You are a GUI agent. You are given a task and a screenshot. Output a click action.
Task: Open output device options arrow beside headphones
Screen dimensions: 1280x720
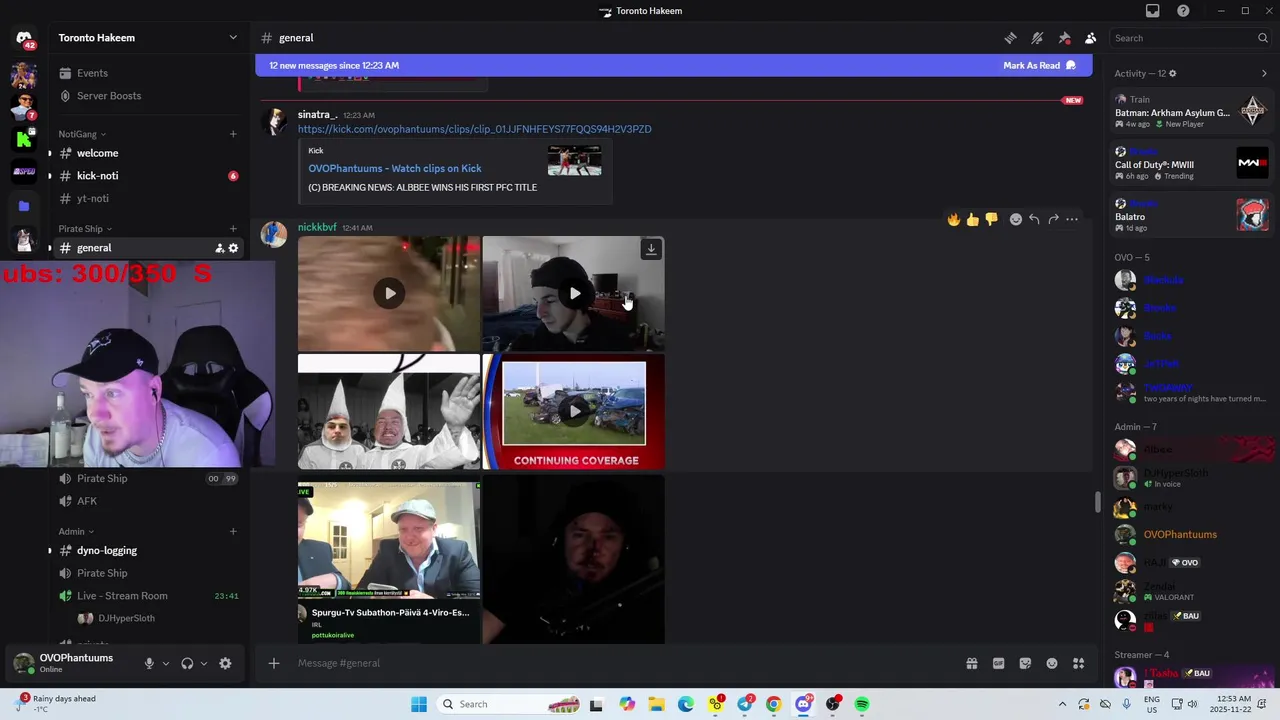[x=204, y=663]
